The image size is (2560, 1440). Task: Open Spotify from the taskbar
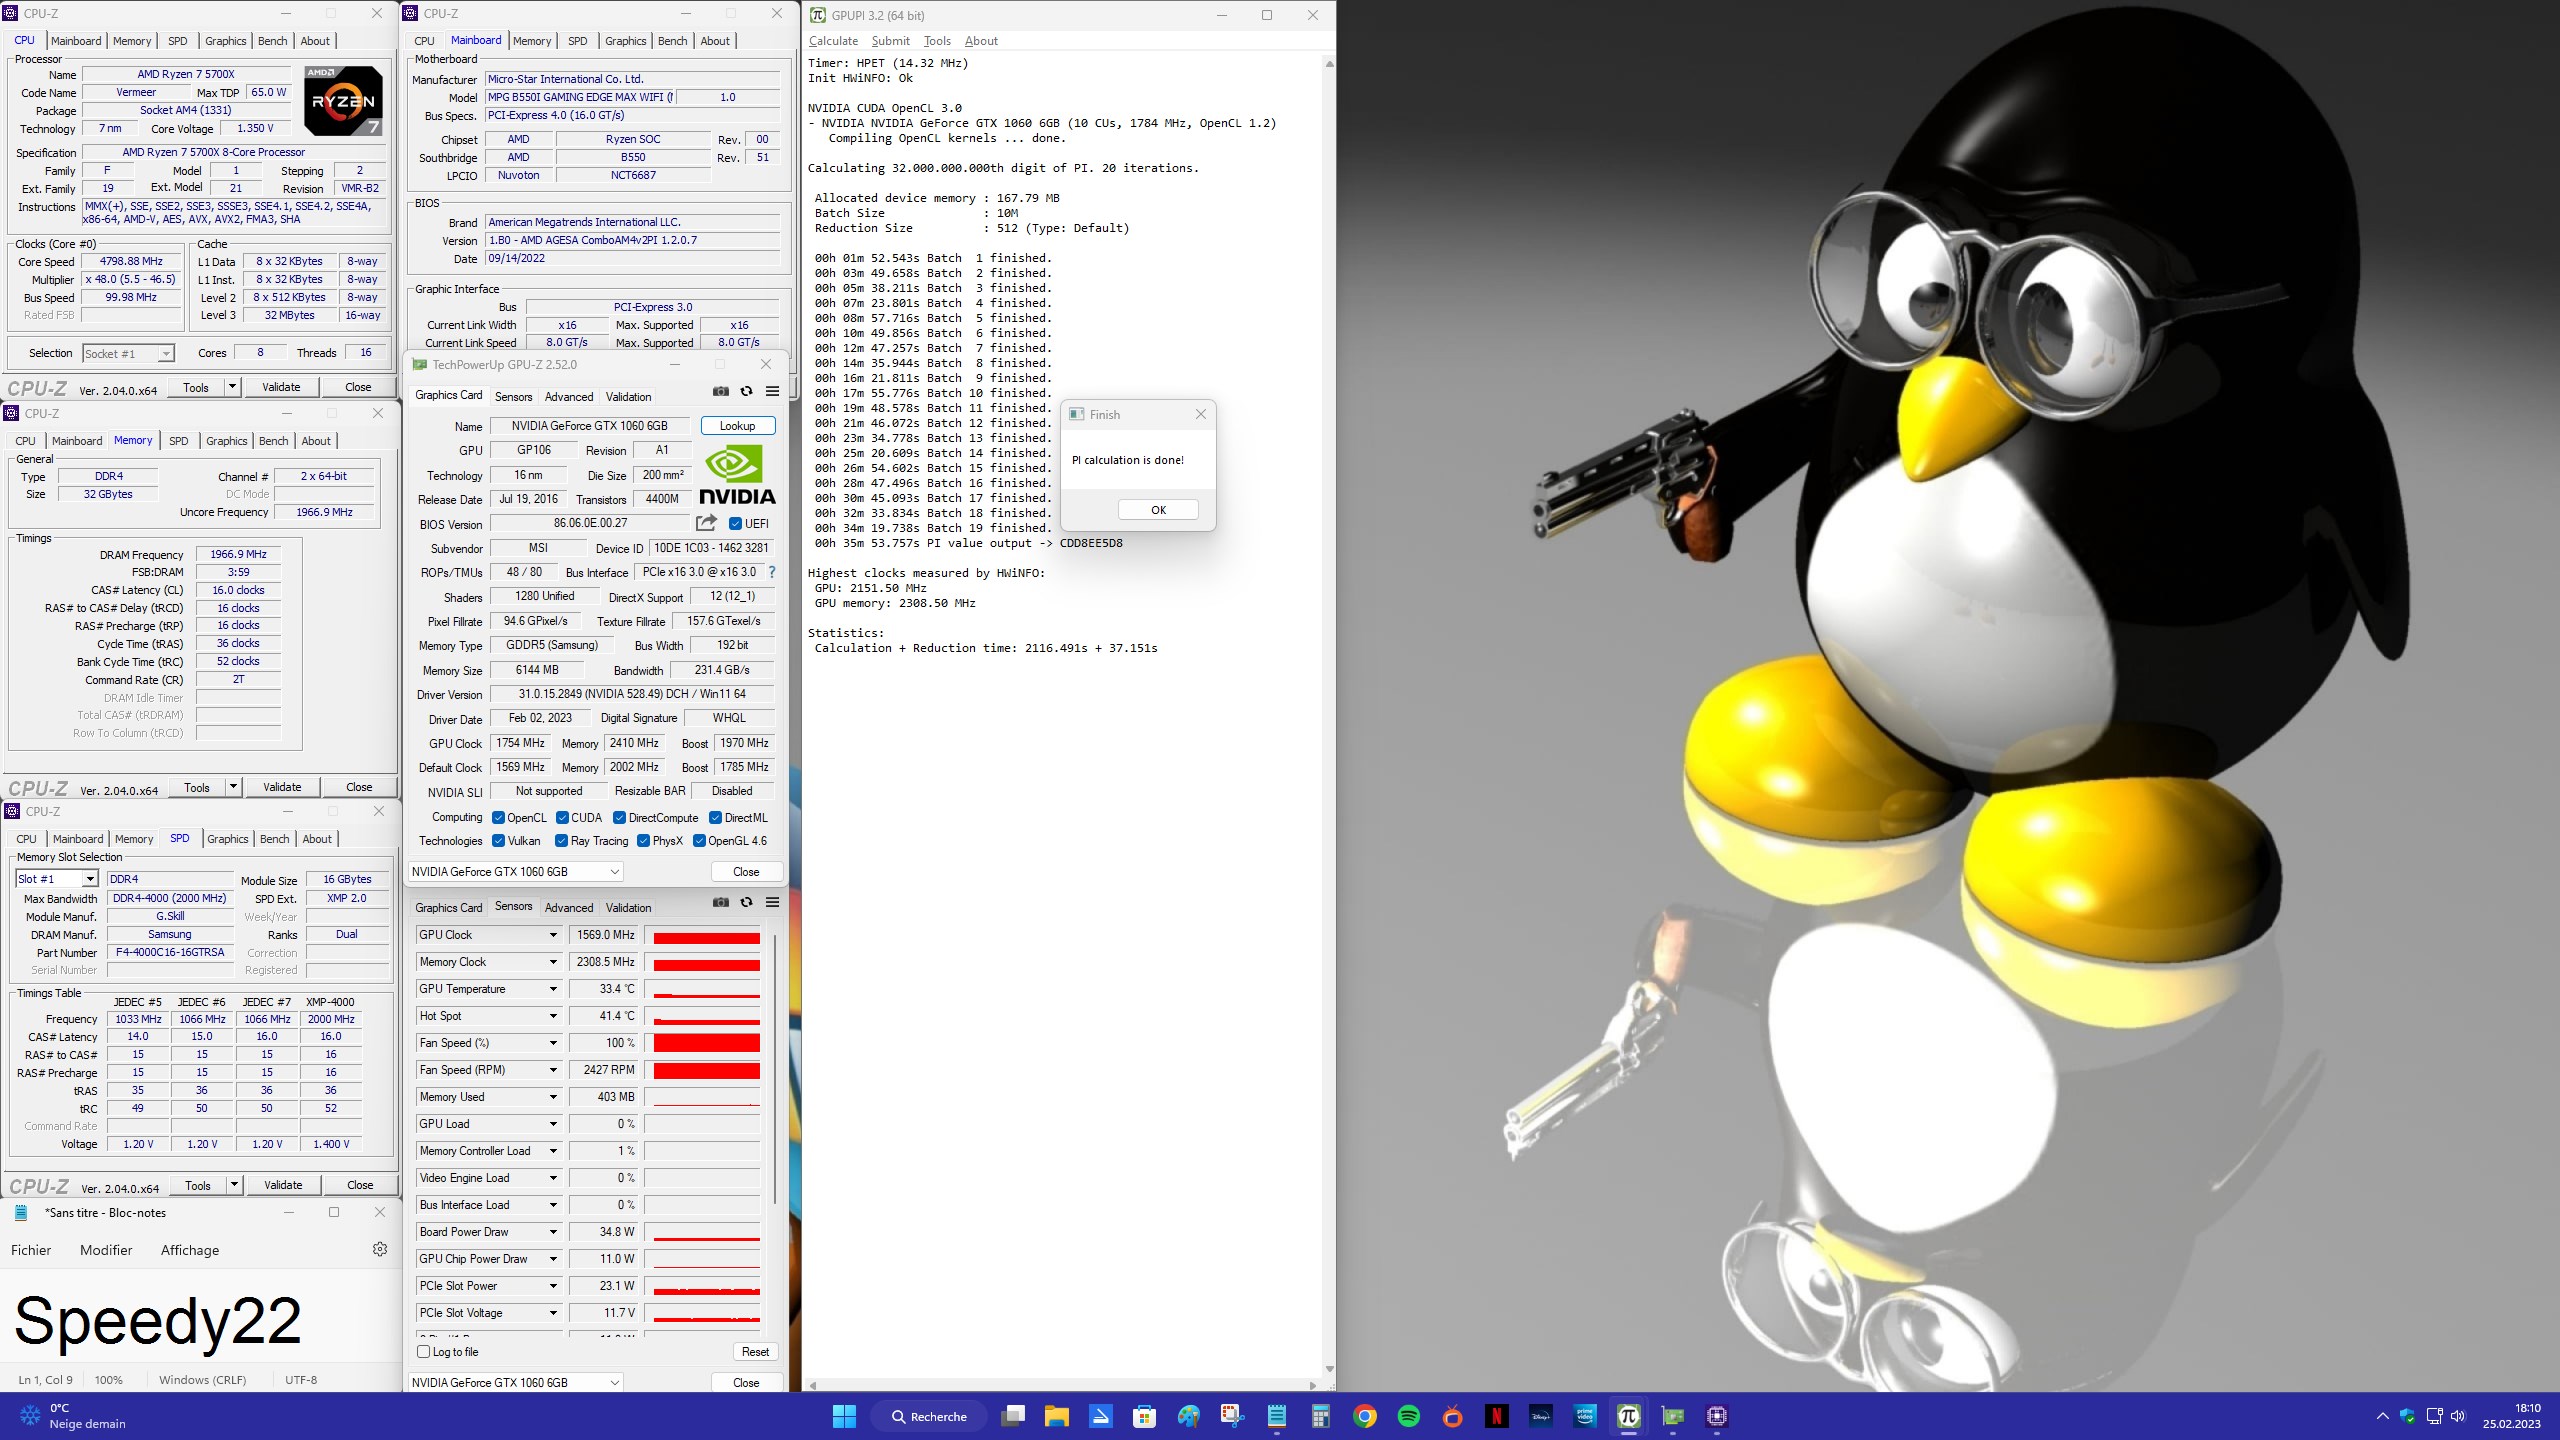[x=1409, y=1416]
